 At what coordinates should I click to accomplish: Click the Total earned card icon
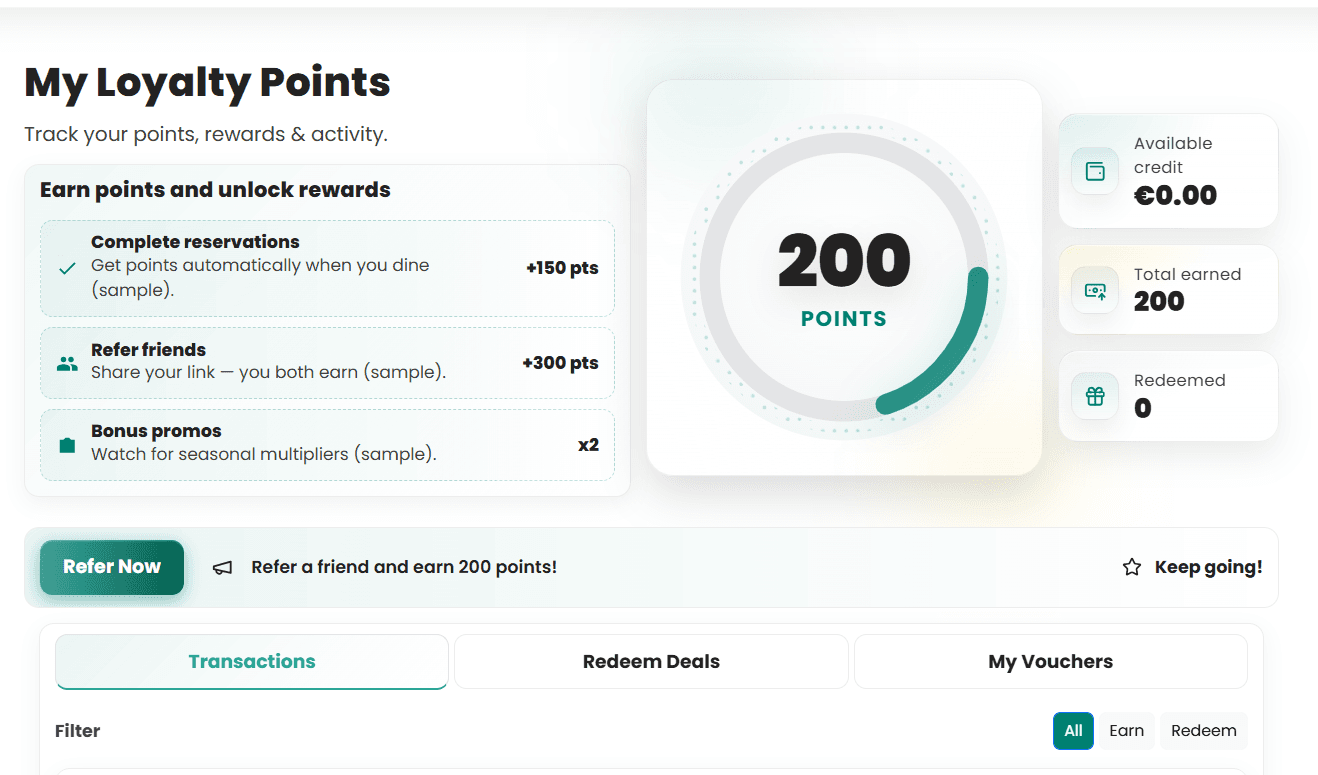(x=1095, y=290)
